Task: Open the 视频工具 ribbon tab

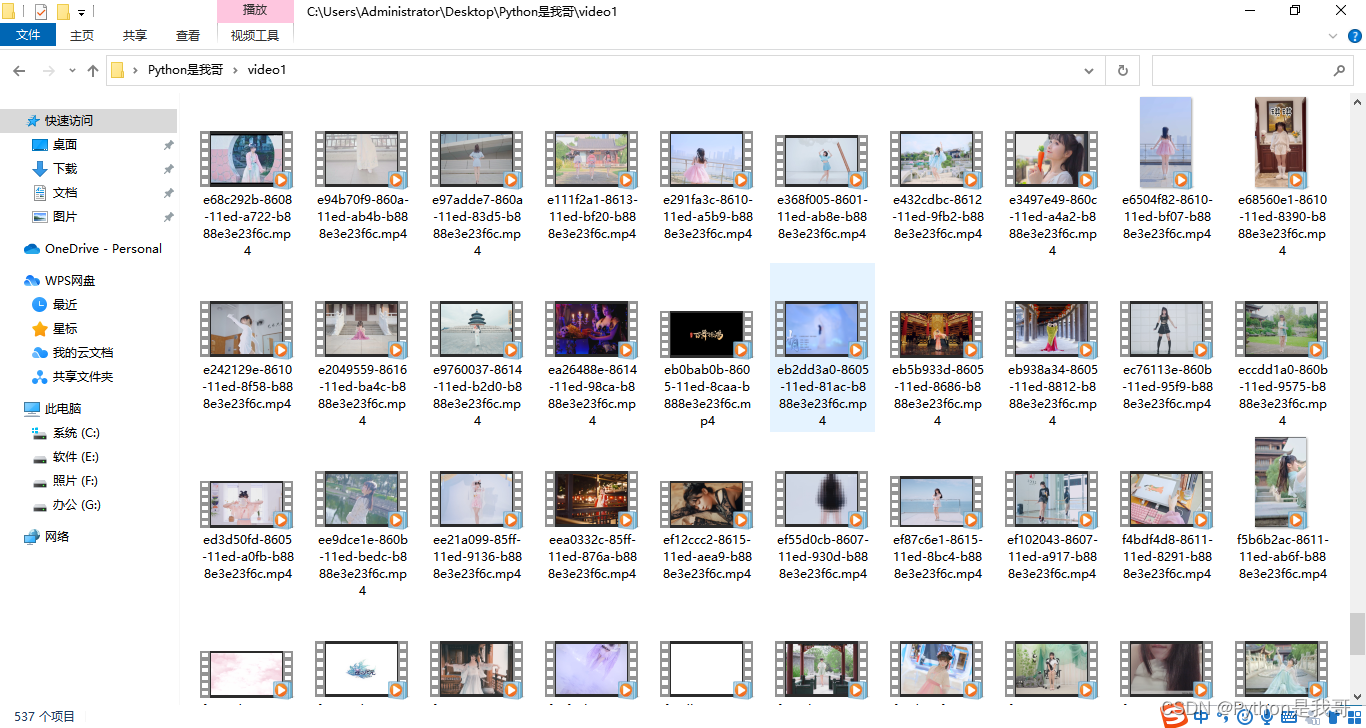Action: 255,35
